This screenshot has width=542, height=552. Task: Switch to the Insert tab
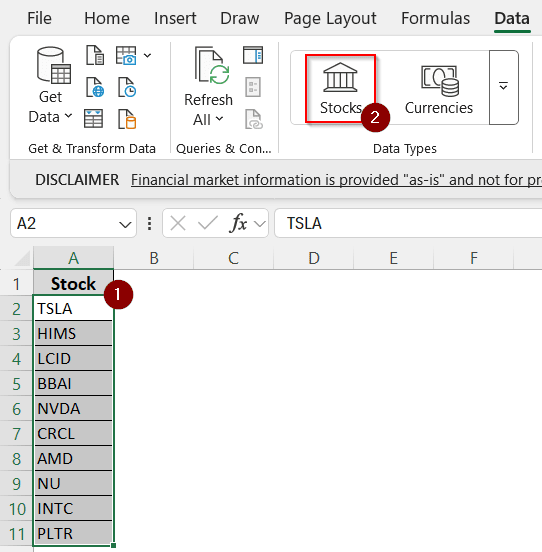coord(175,18)
